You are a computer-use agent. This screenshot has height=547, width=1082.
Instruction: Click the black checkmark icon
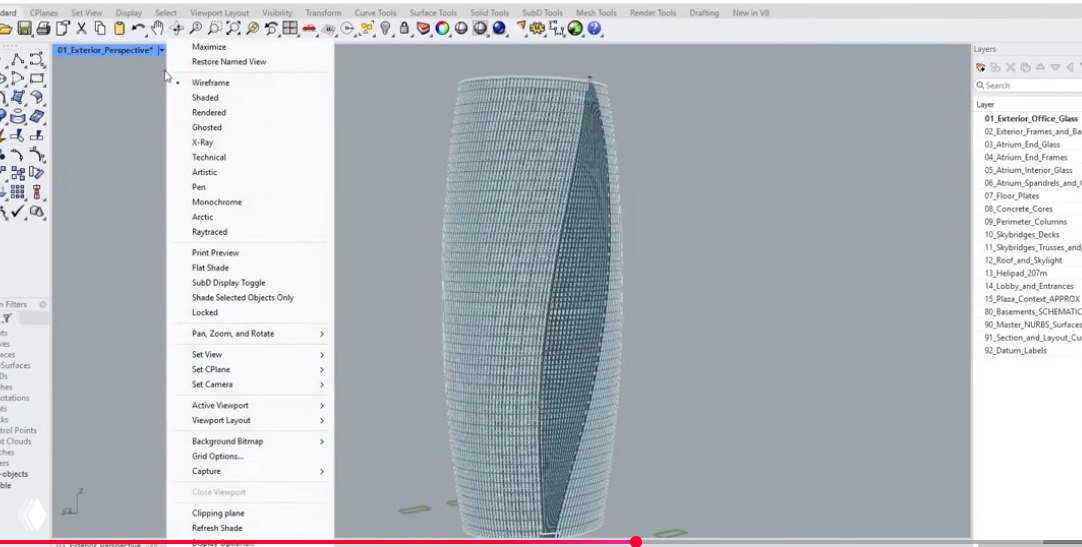pos(18,212)
